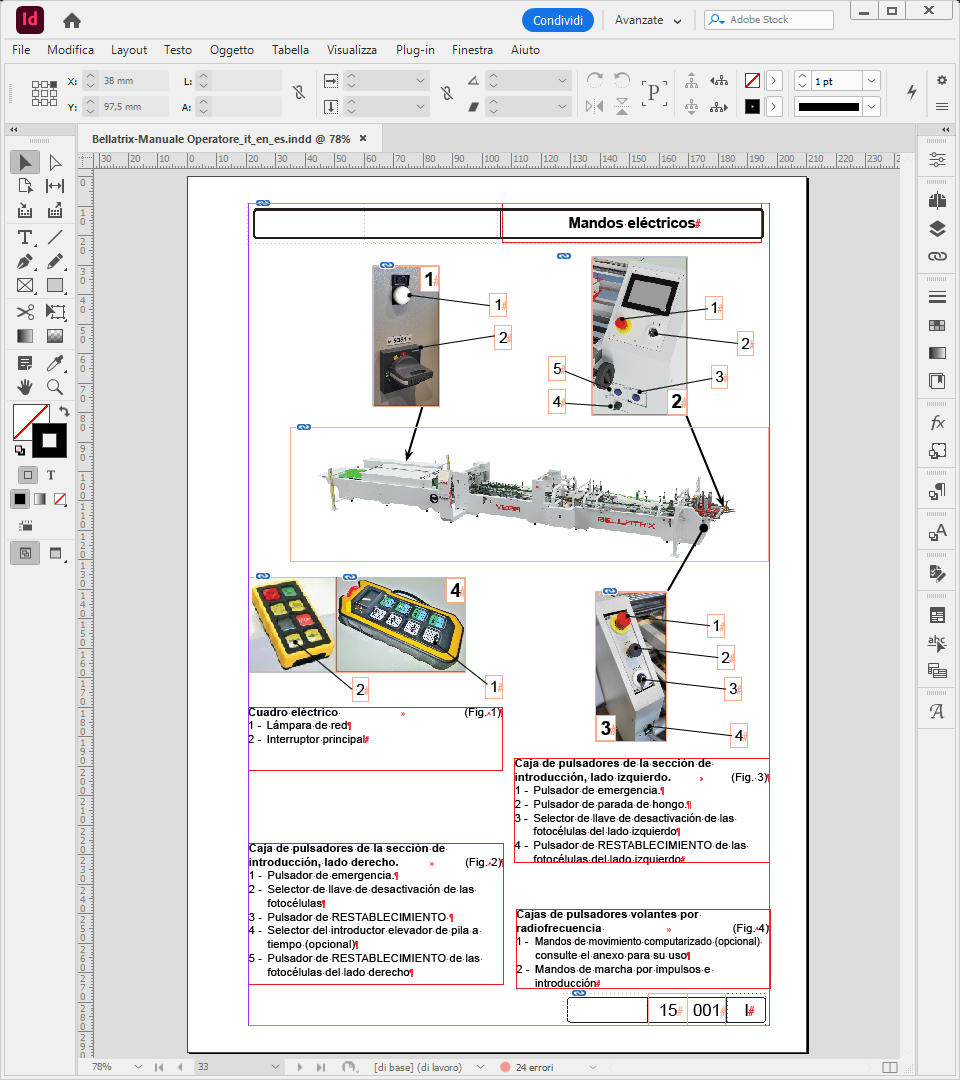Image resolution: width=960 pixels, height=1080 pixels.
Task: Select the Rectangle Frame tool
Action: click(25, 285)
